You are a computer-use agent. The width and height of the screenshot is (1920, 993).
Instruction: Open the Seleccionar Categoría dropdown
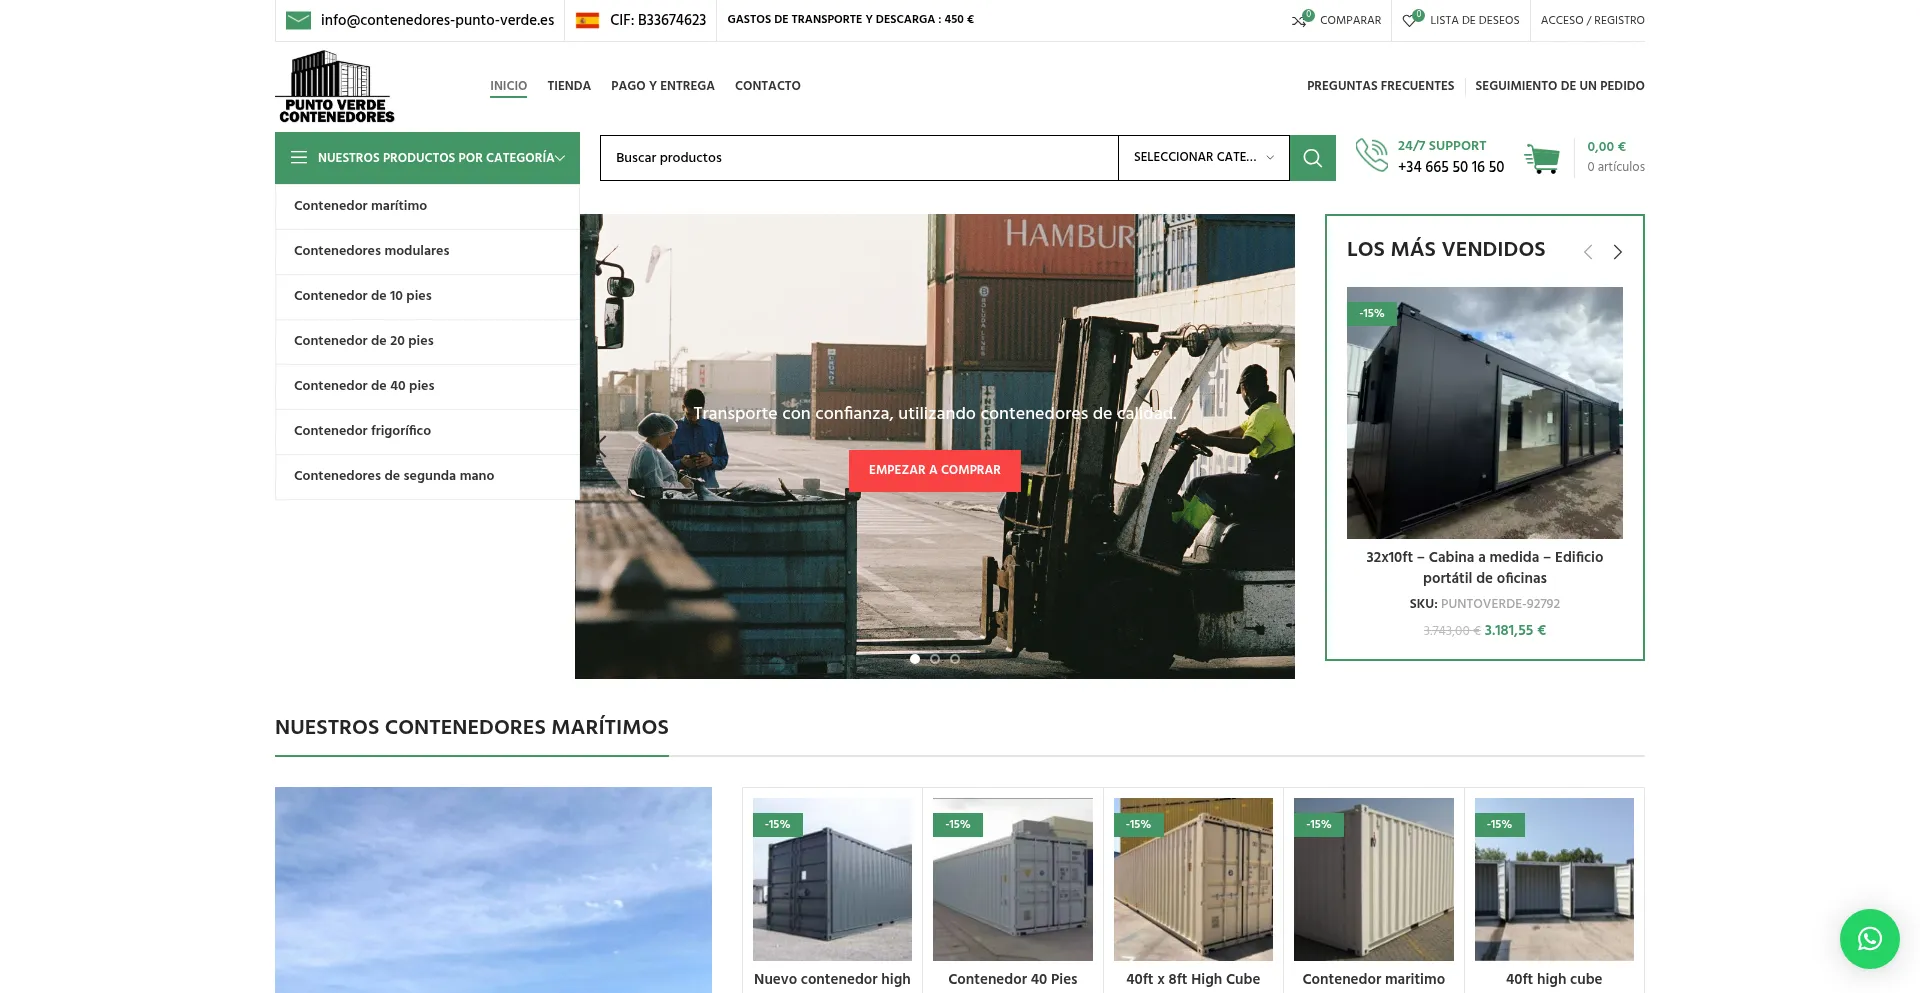pyautogui.click(x=1203, y=158)
